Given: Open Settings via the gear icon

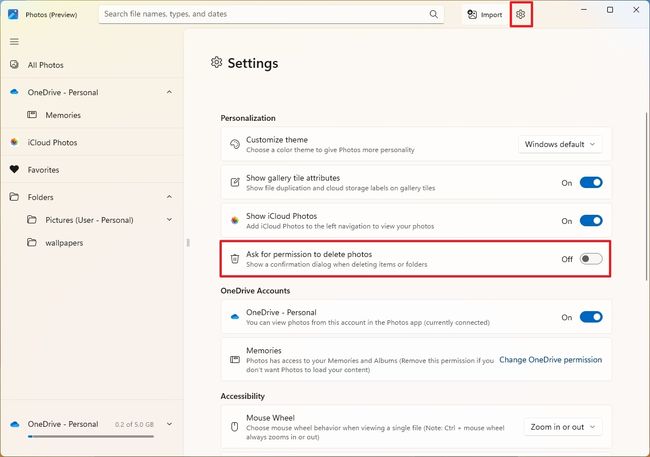Looking at the screenshot, I should 520,14.
